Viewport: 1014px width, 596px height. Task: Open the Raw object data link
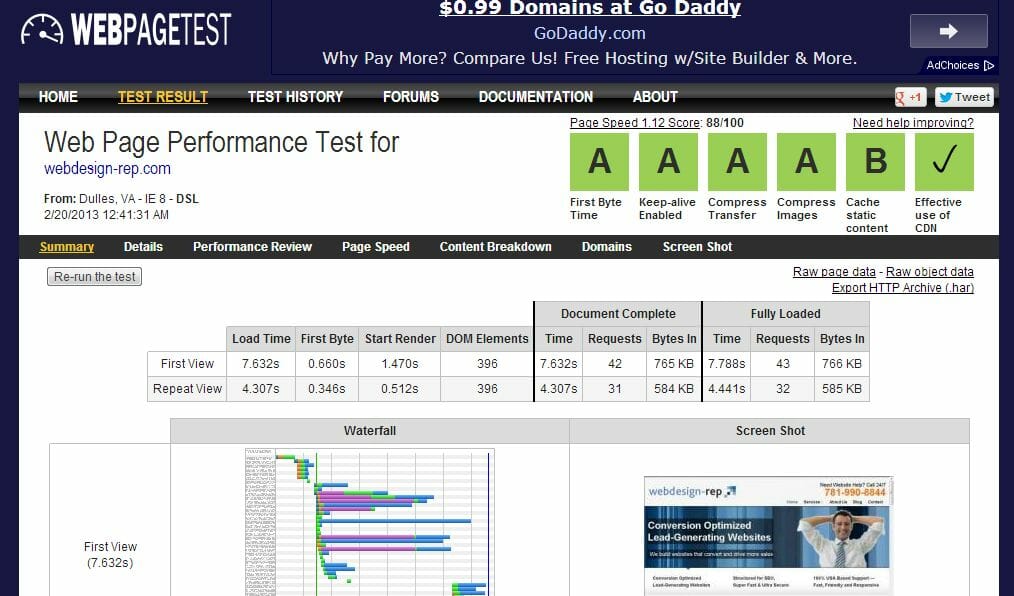pos(930,272)
